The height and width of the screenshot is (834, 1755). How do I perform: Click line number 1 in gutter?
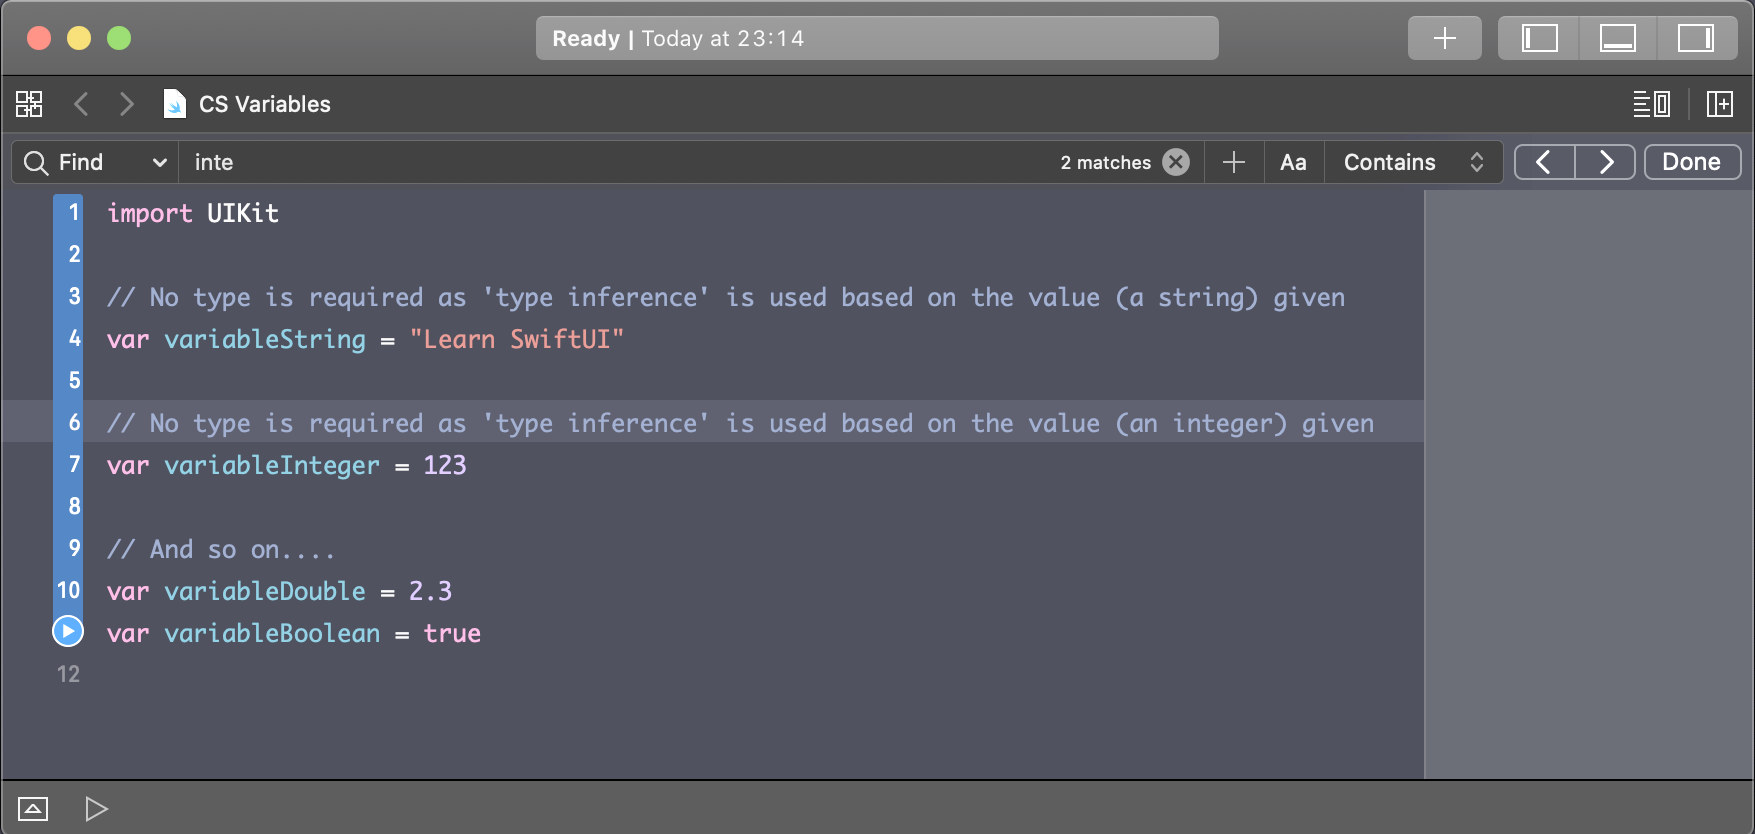(x=74, y=212)
